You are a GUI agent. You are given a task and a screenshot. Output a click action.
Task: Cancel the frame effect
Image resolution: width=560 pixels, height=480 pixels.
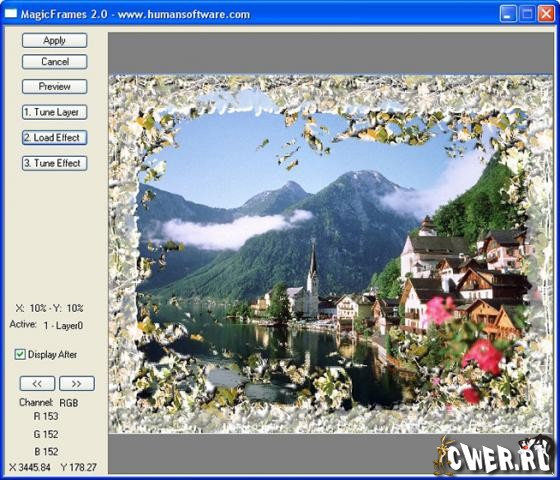[x=54, y=62]
